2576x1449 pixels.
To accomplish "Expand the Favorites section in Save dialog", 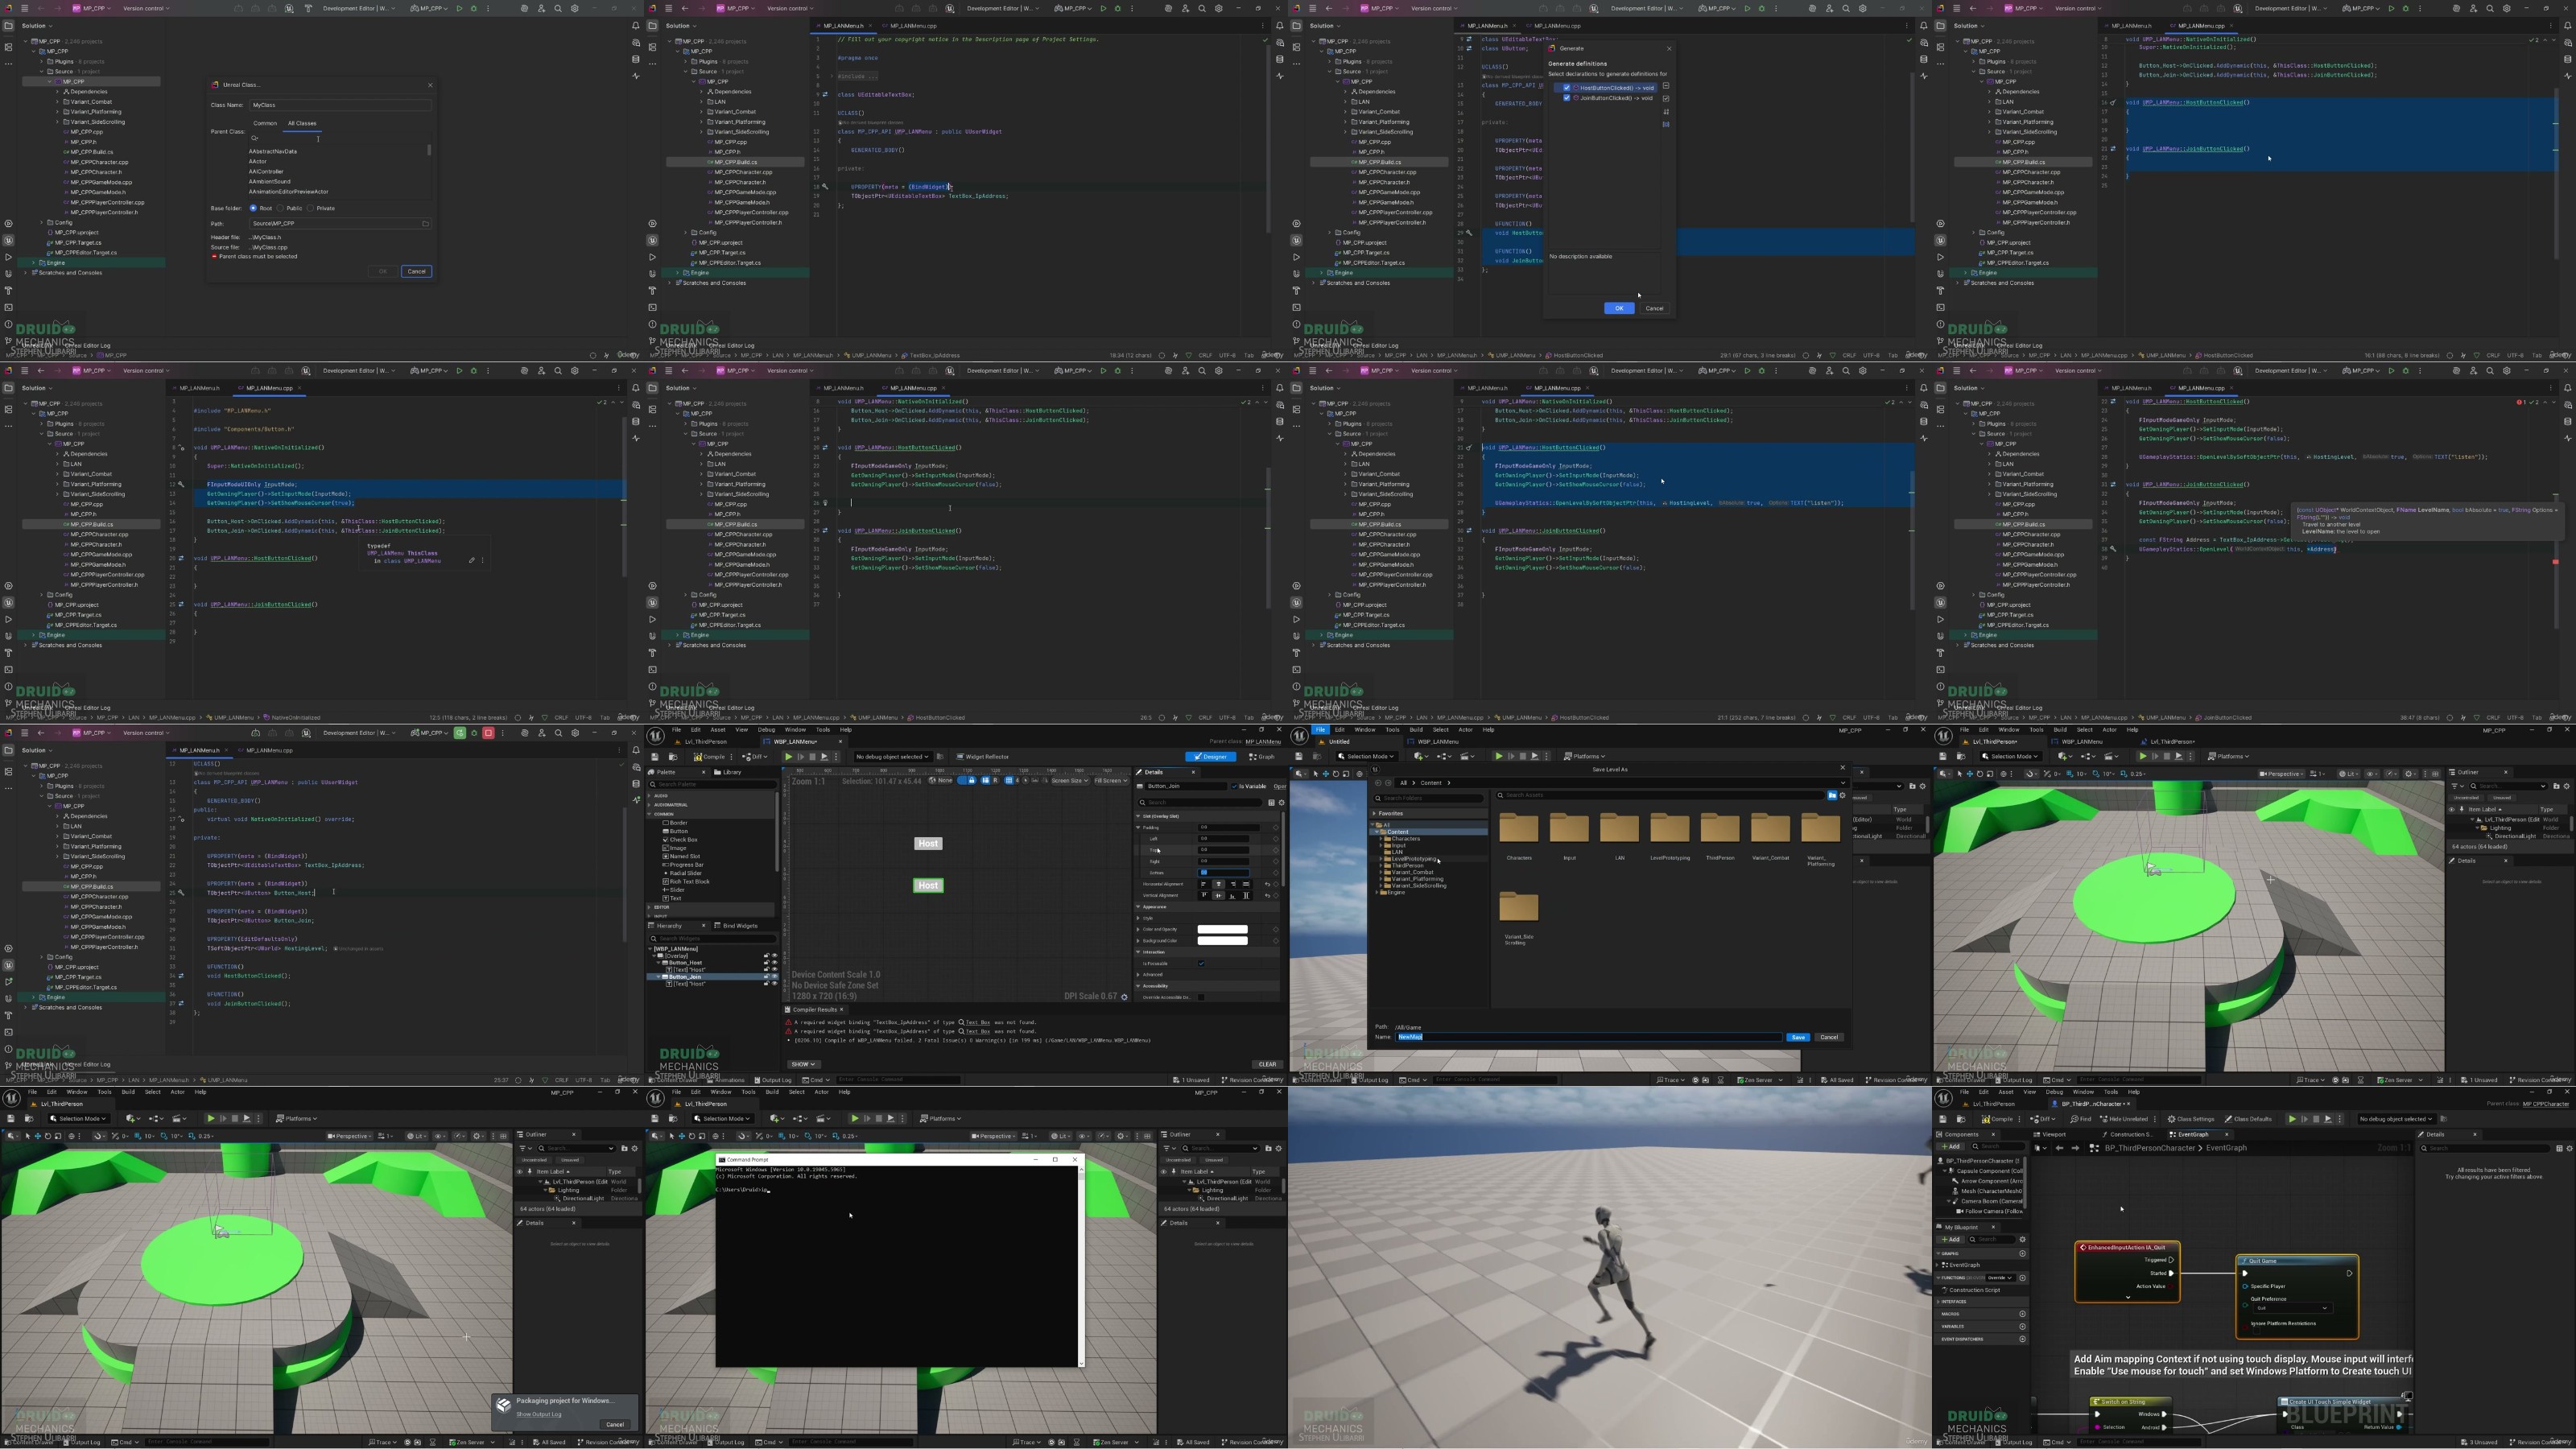I will pyautogui.click(x=1374, y=813).
